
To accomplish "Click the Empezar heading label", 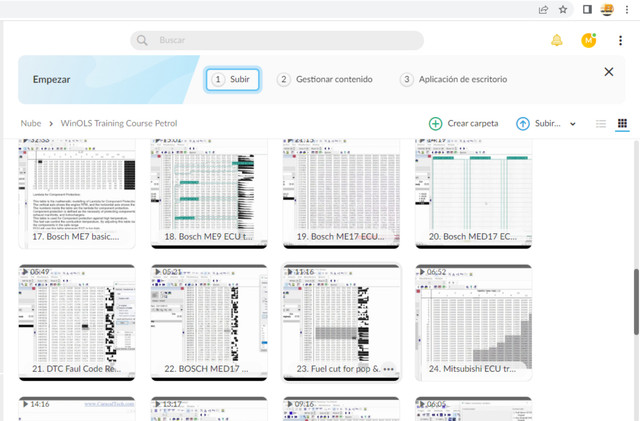I will [x=51, y=79].
